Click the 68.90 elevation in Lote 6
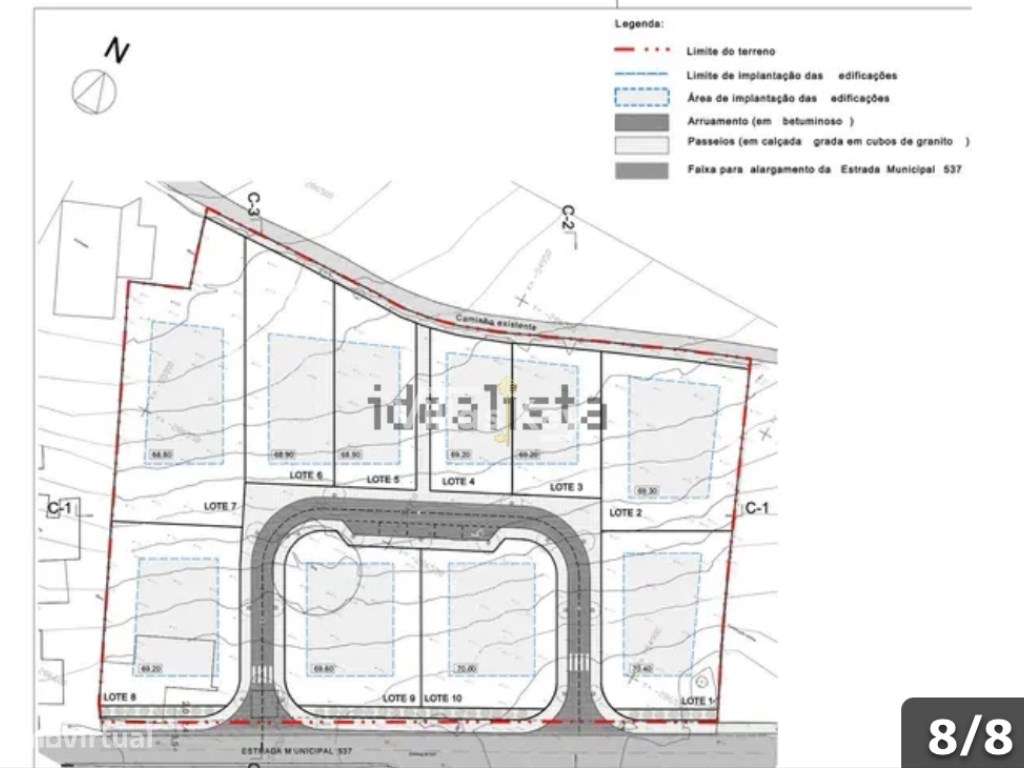This screenshot has width=1024, height=768. pos(281,454)
